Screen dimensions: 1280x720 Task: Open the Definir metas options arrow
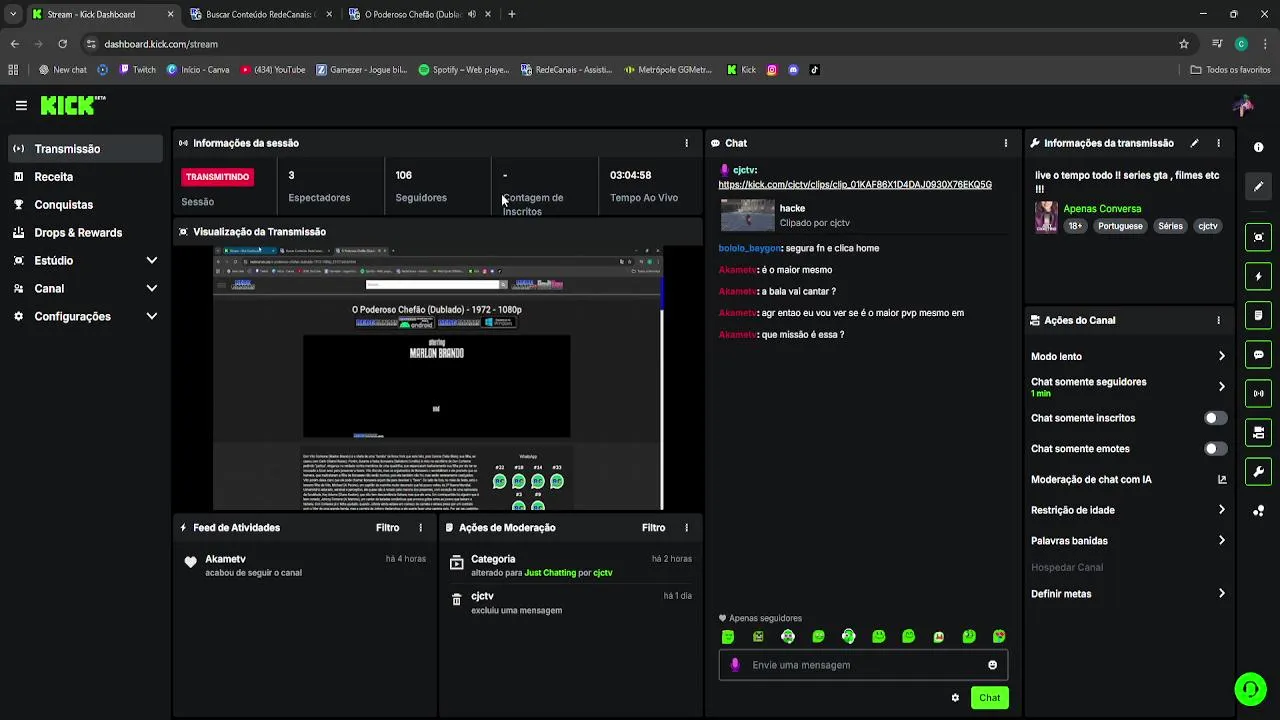1221,594
